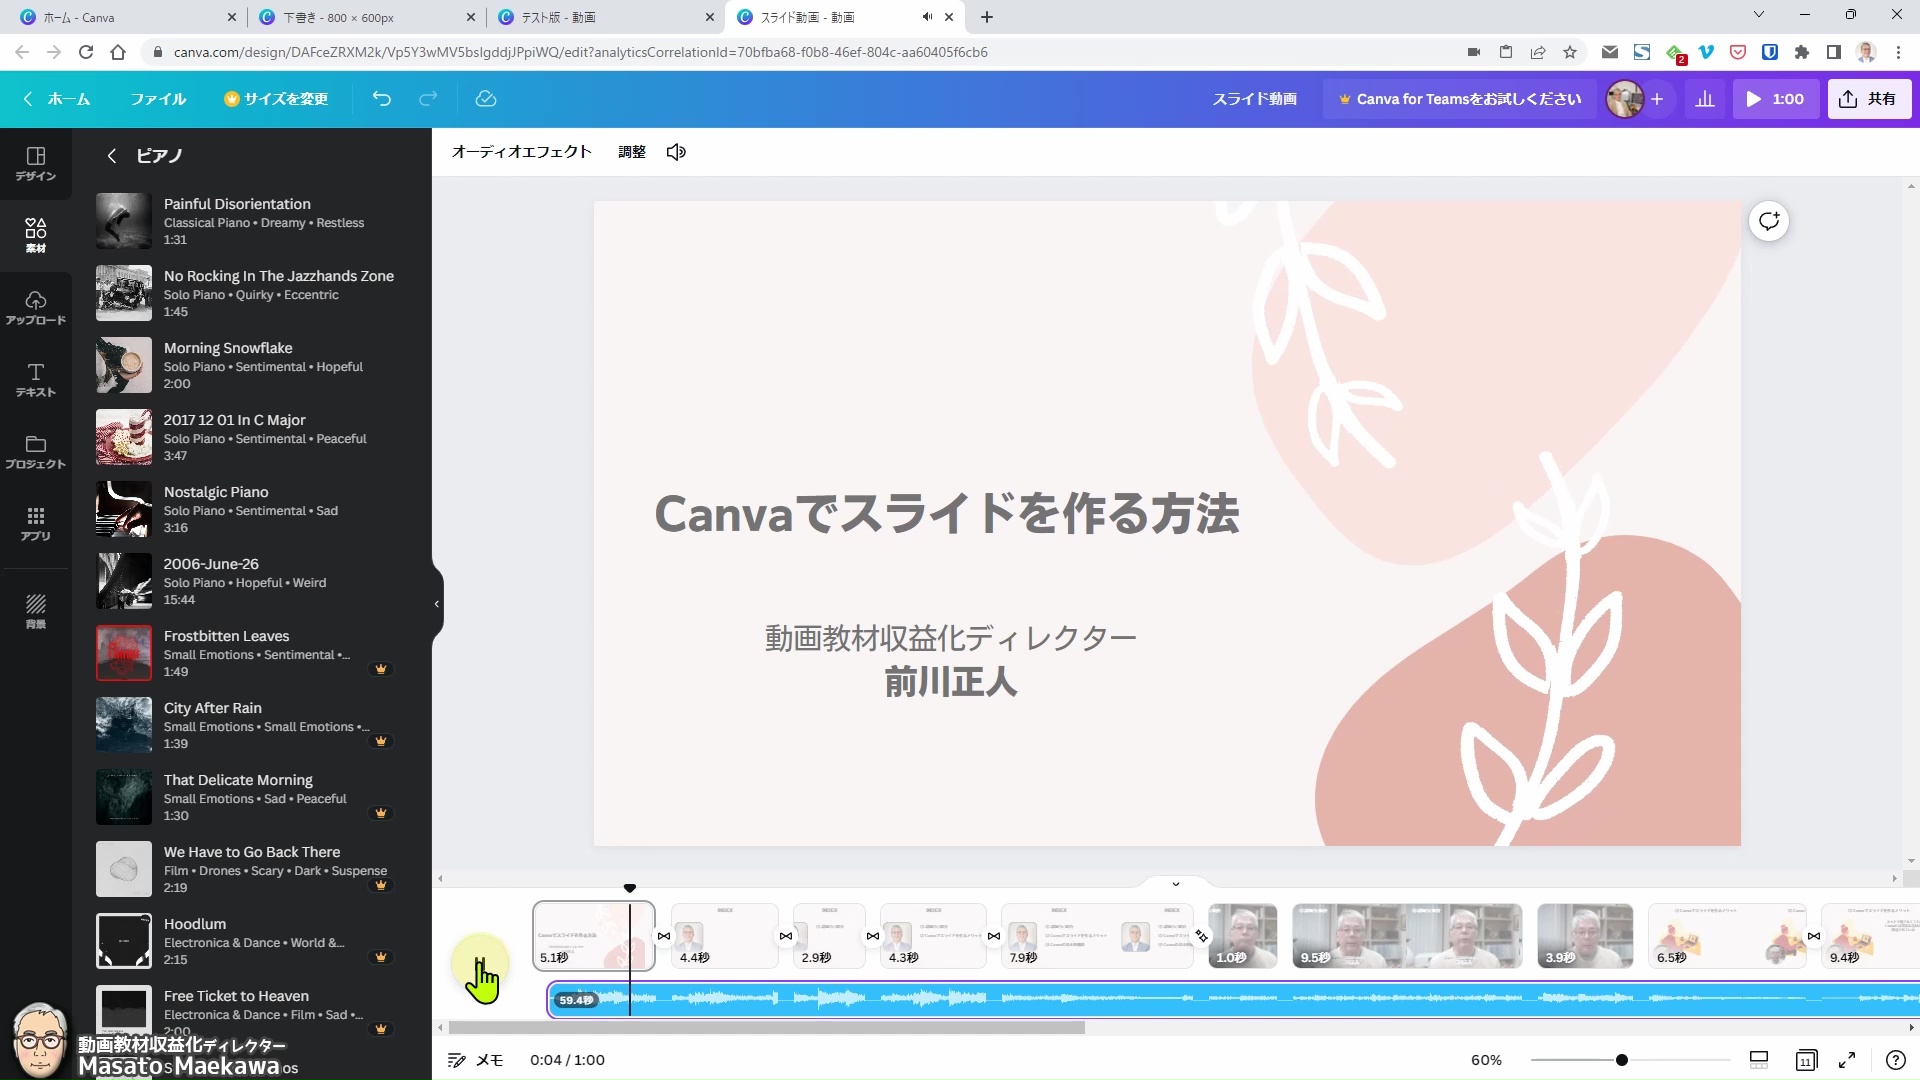Toggle the メモ notes panel
Viewport: 1920px width, 1080px height.
pyautogui.click(x=476, y=1060)
